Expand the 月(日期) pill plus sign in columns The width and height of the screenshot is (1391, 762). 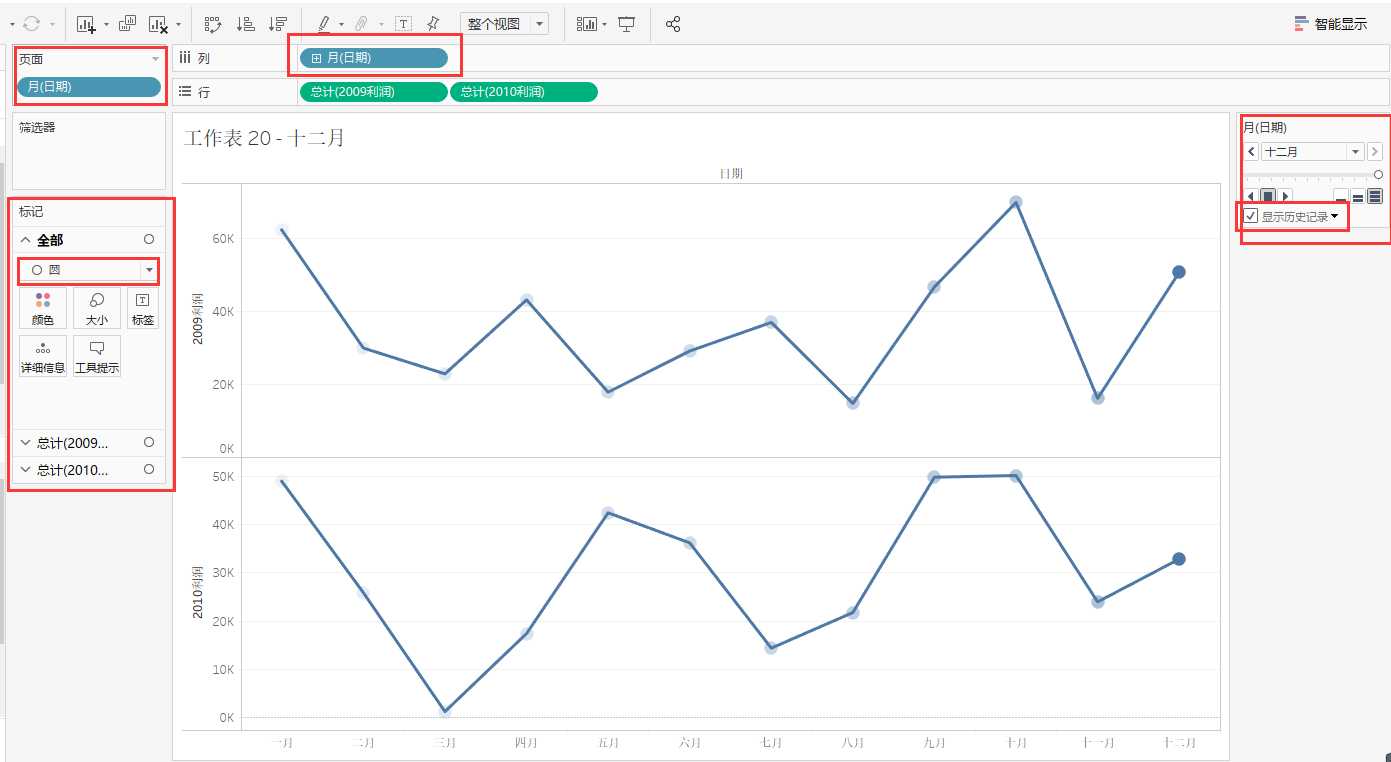tap(316, 58)
